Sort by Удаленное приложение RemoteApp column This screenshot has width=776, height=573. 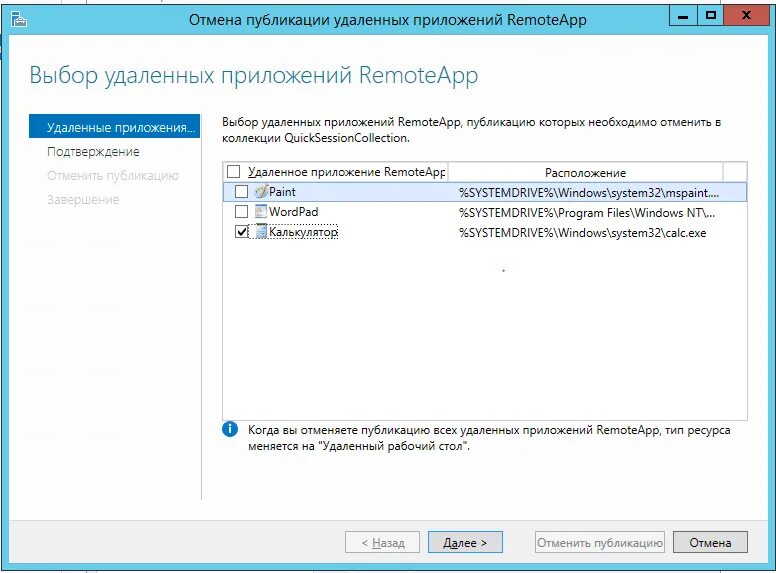point(346,172)
